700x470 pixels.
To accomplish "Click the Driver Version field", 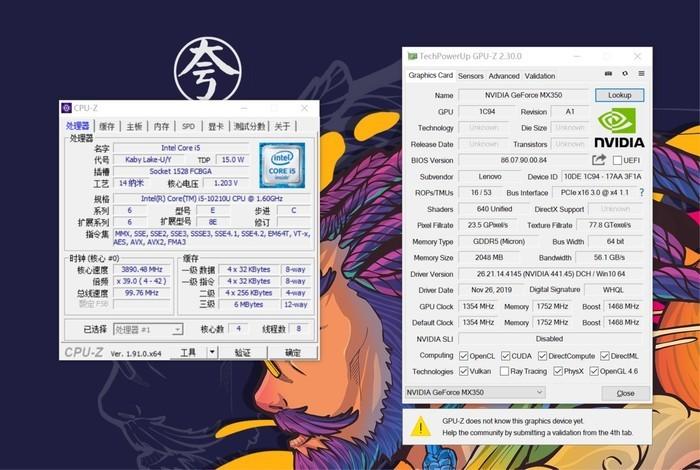I will click(550, 274).
